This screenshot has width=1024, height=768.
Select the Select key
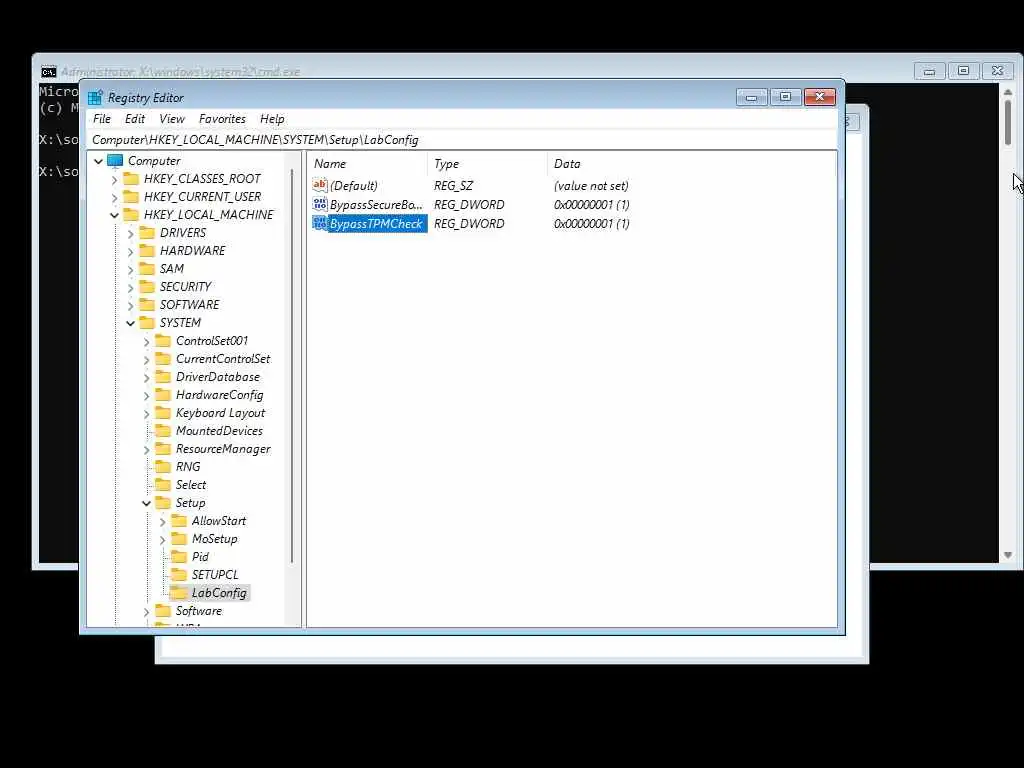[x=191, y=485]
